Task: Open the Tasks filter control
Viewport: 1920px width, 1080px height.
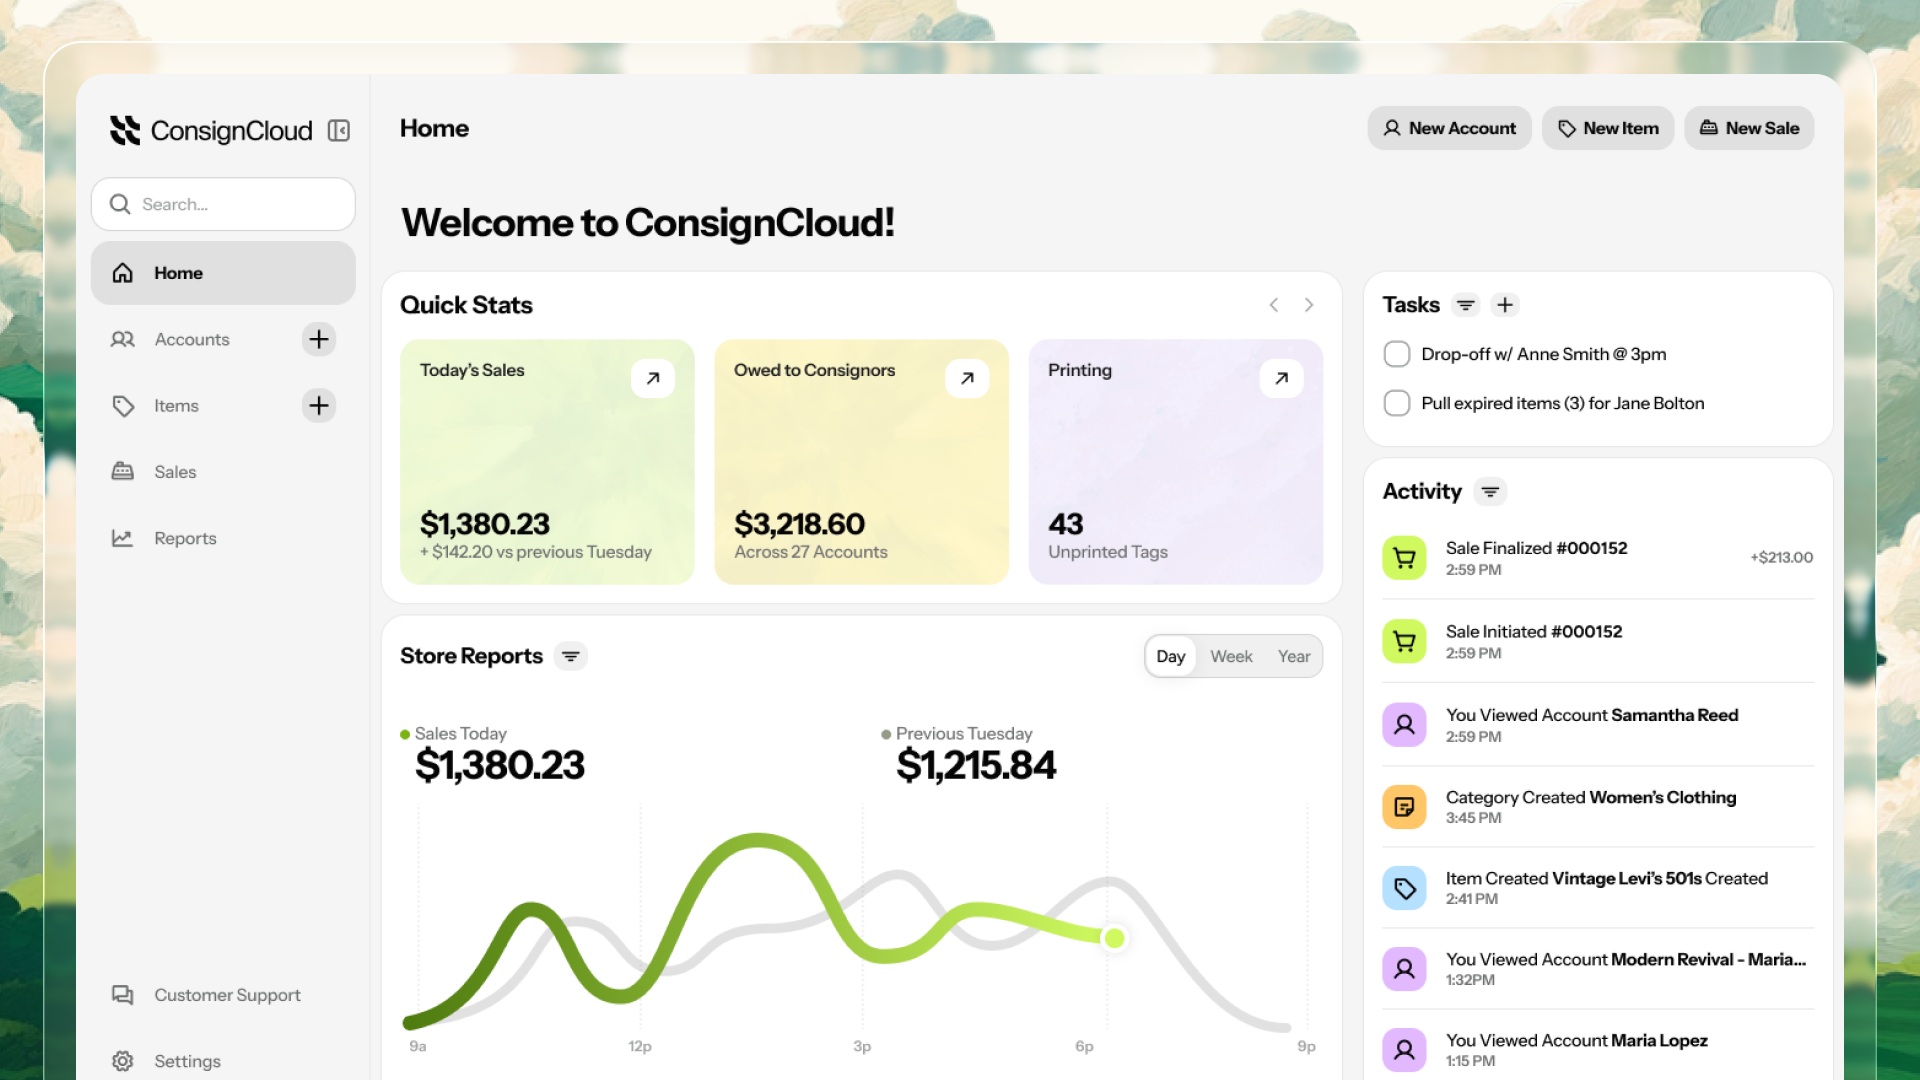Action: click(x=1466, y=304)
